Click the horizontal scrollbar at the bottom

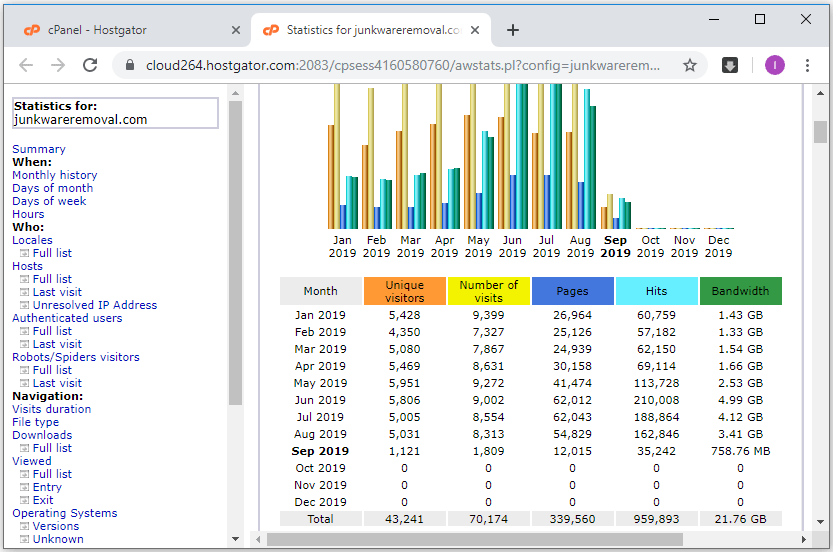(x=475, y=539)
